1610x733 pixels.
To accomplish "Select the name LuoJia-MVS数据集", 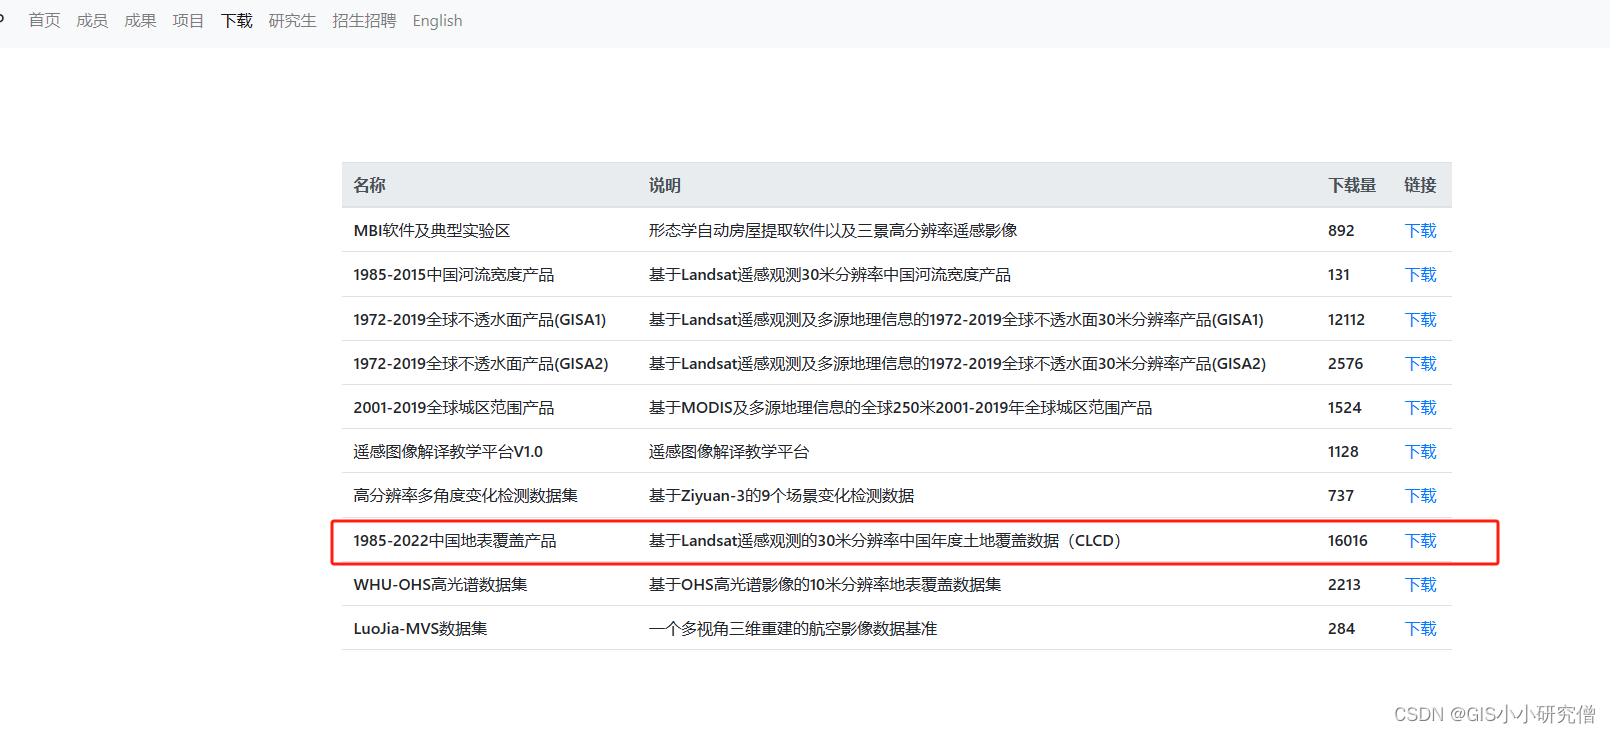I will click(x=420, y=629).
